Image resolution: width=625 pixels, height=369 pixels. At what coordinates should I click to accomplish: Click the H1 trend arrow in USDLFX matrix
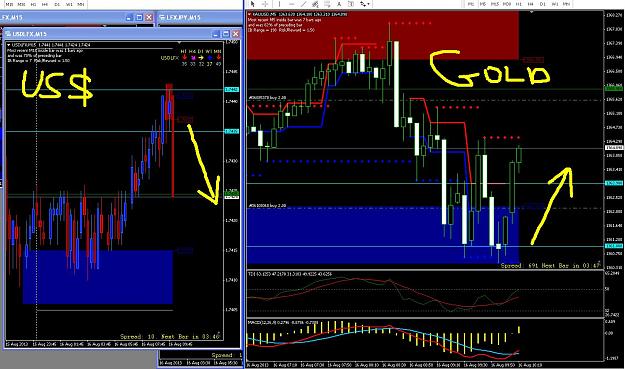coord(184,58)
